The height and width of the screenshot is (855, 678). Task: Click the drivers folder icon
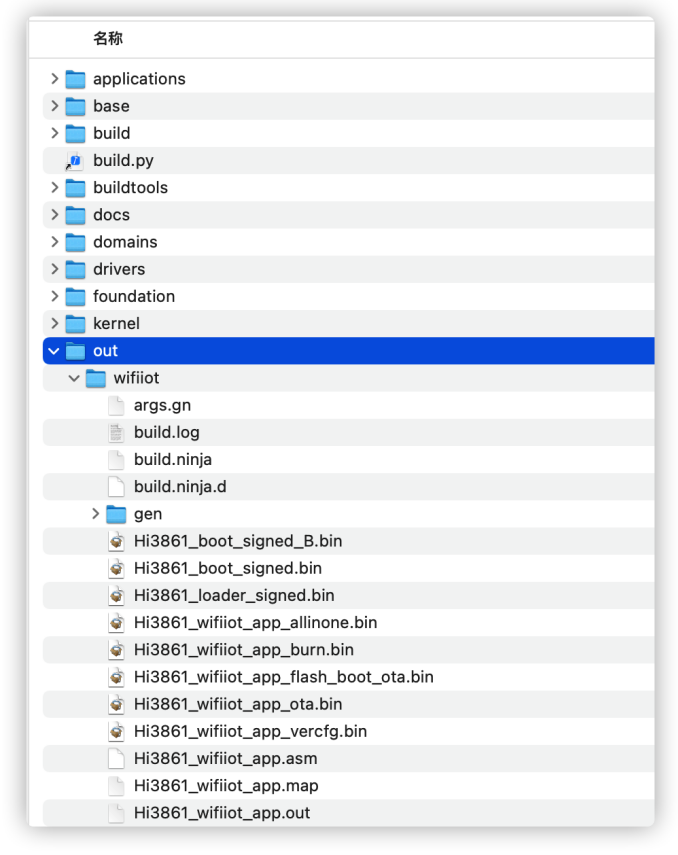point(75,269)
